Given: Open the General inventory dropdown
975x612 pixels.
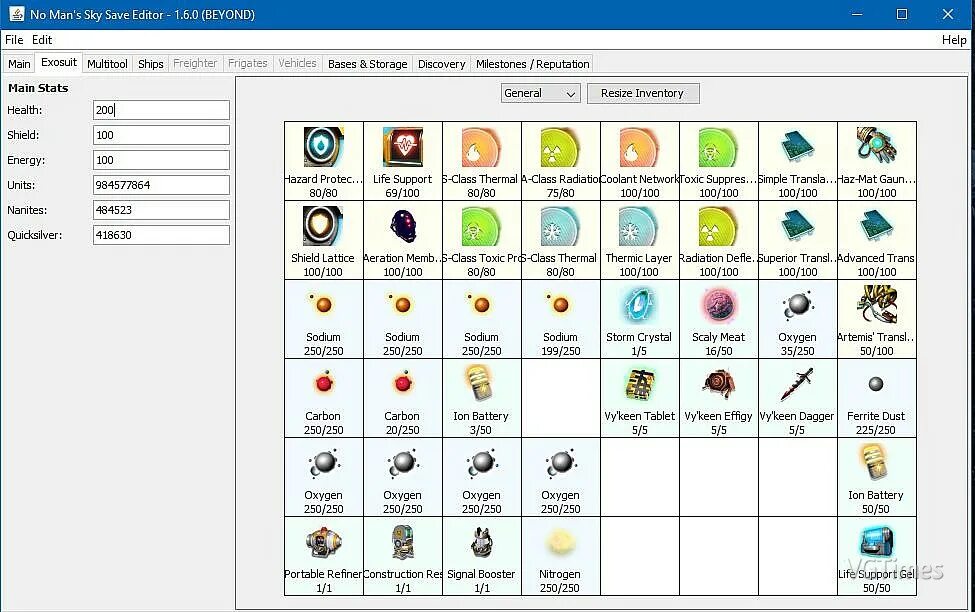Looking at the screenshot, I should tap(540, 93).
